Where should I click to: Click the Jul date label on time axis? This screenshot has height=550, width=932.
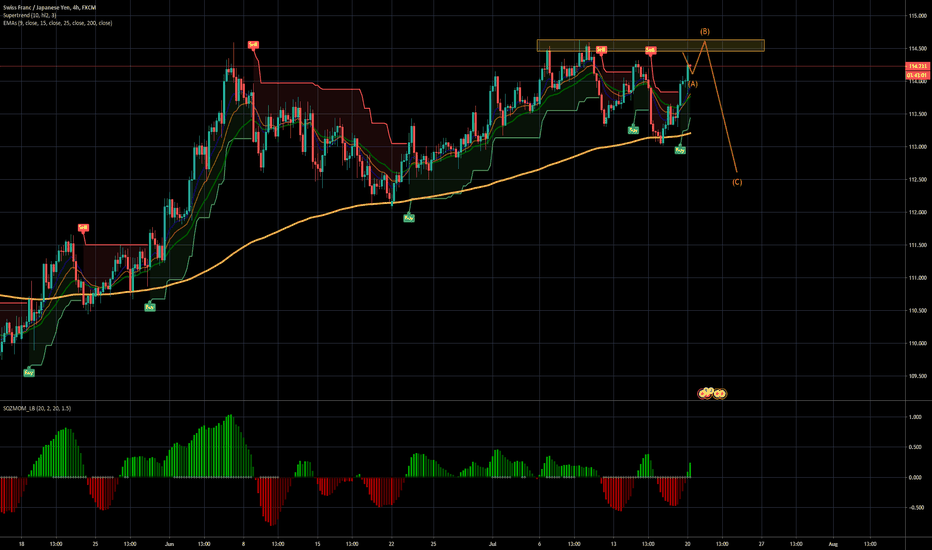492,544
